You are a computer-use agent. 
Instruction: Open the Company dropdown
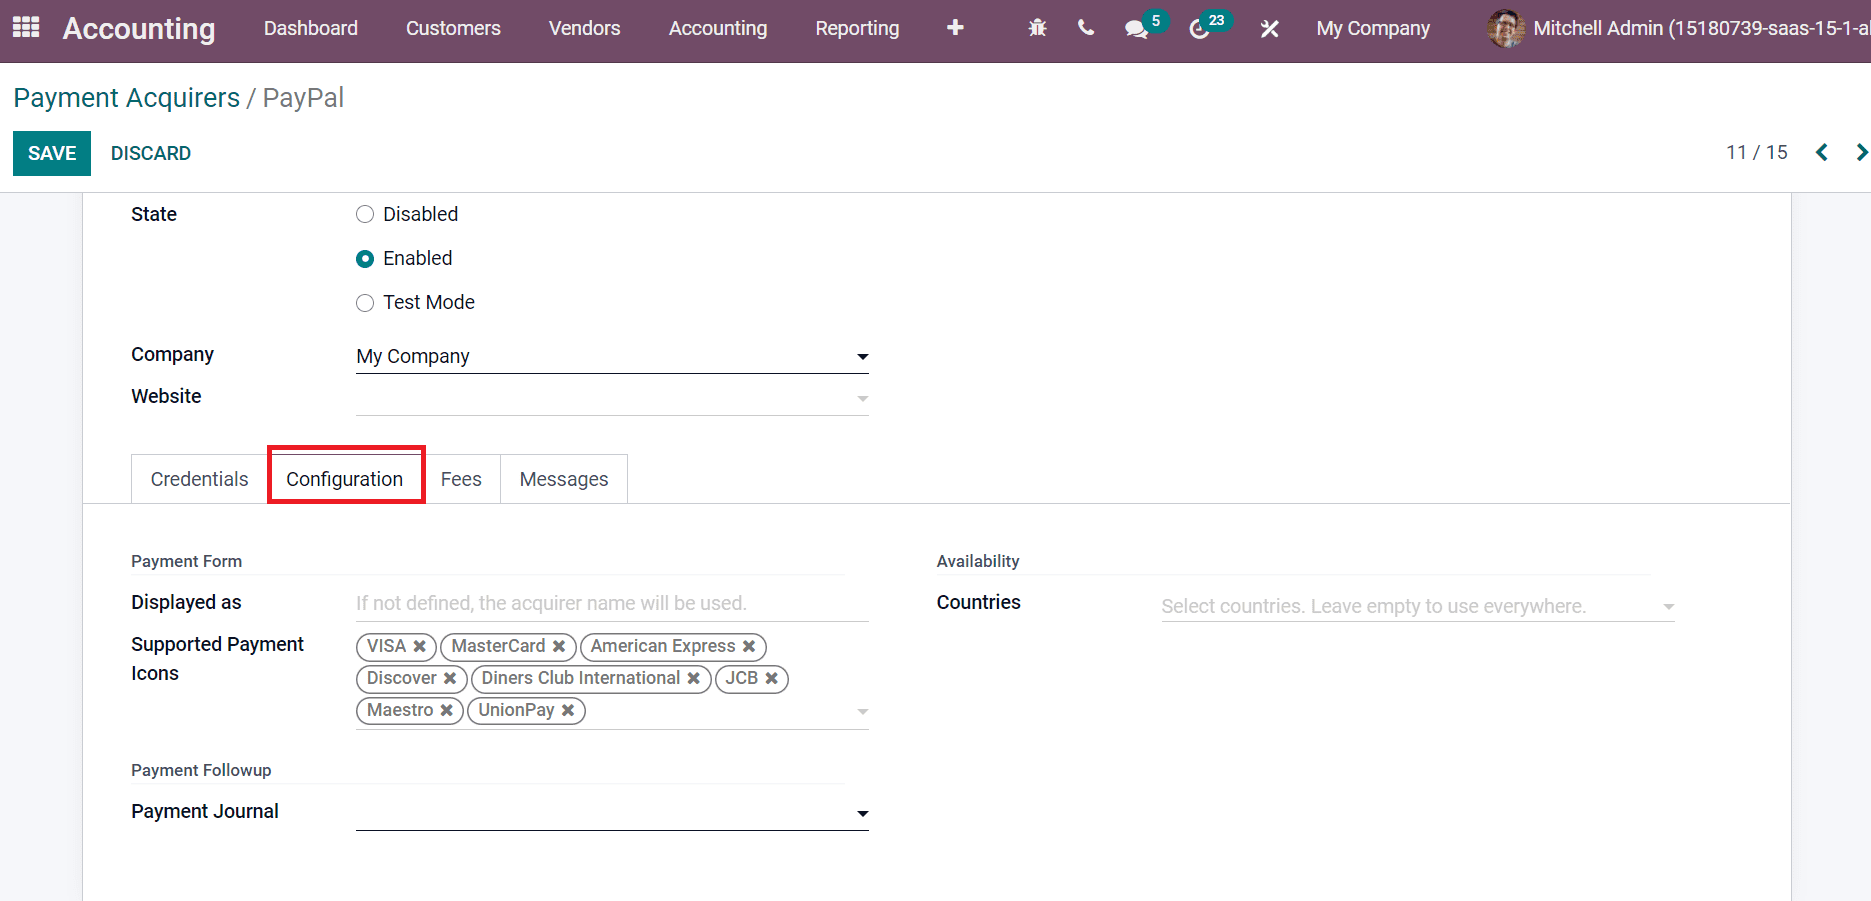pyautogui.click(x=612, y=357)
